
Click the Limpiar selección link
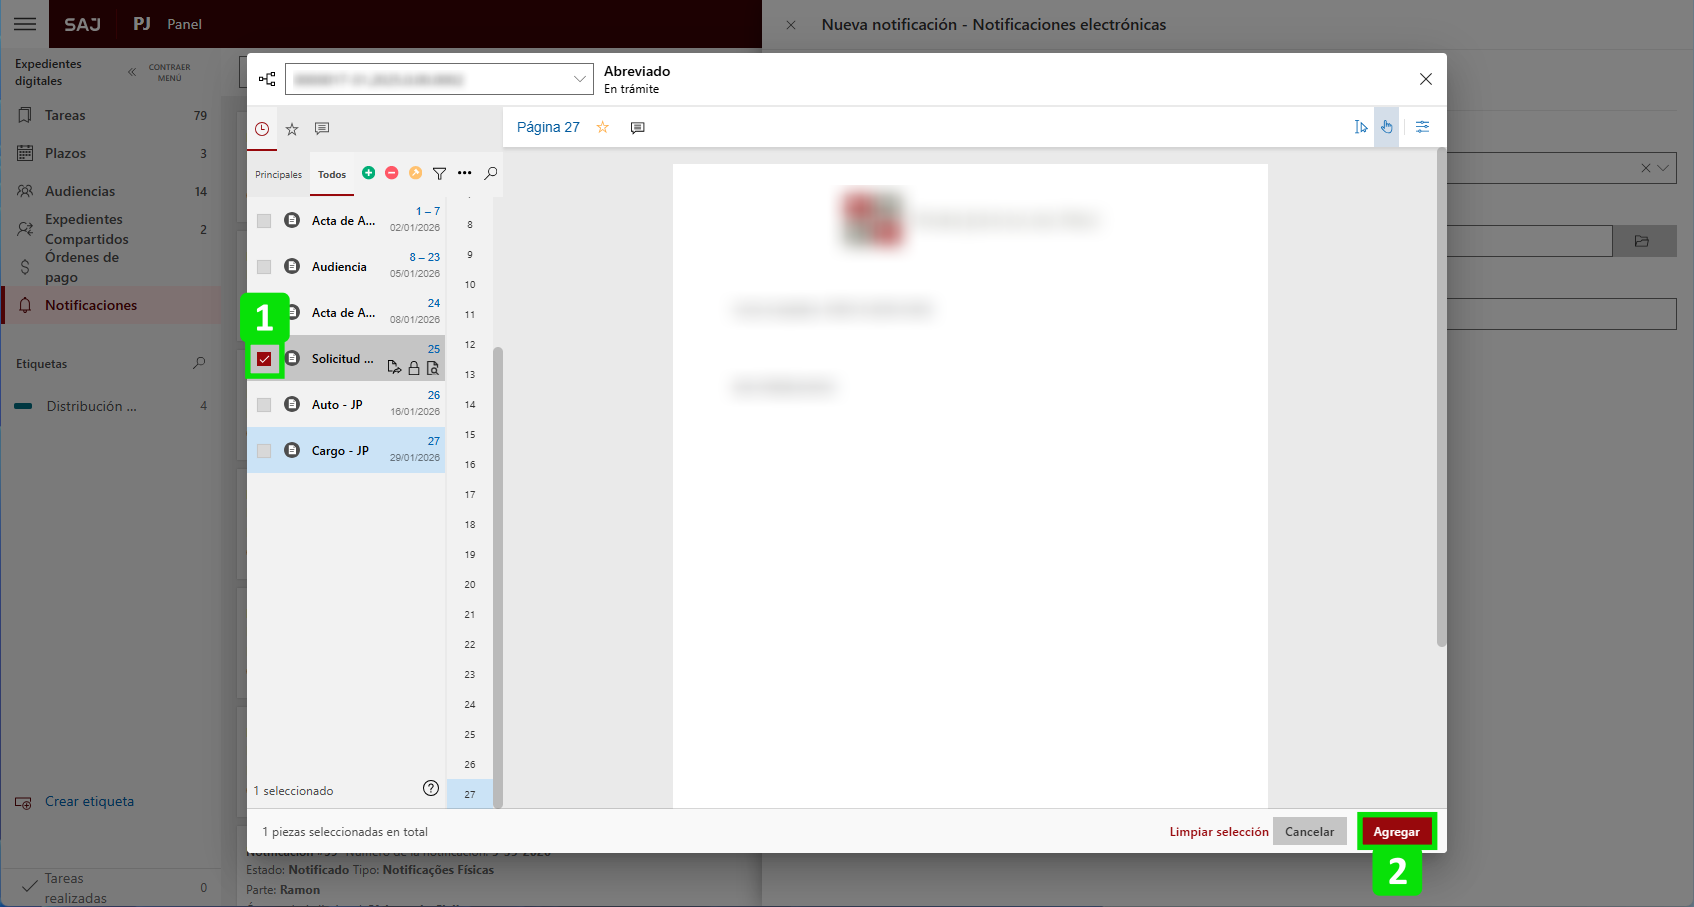pos(1218,832)
